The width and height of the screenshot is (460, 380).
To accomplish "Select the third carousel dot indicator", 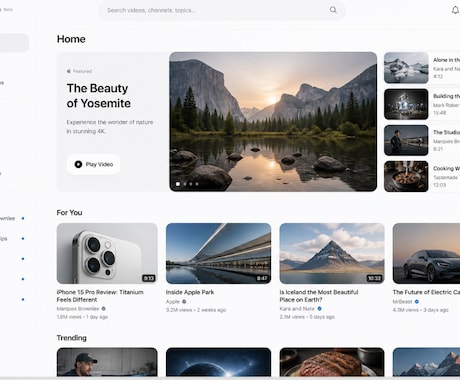I will (x=191, y=184).
